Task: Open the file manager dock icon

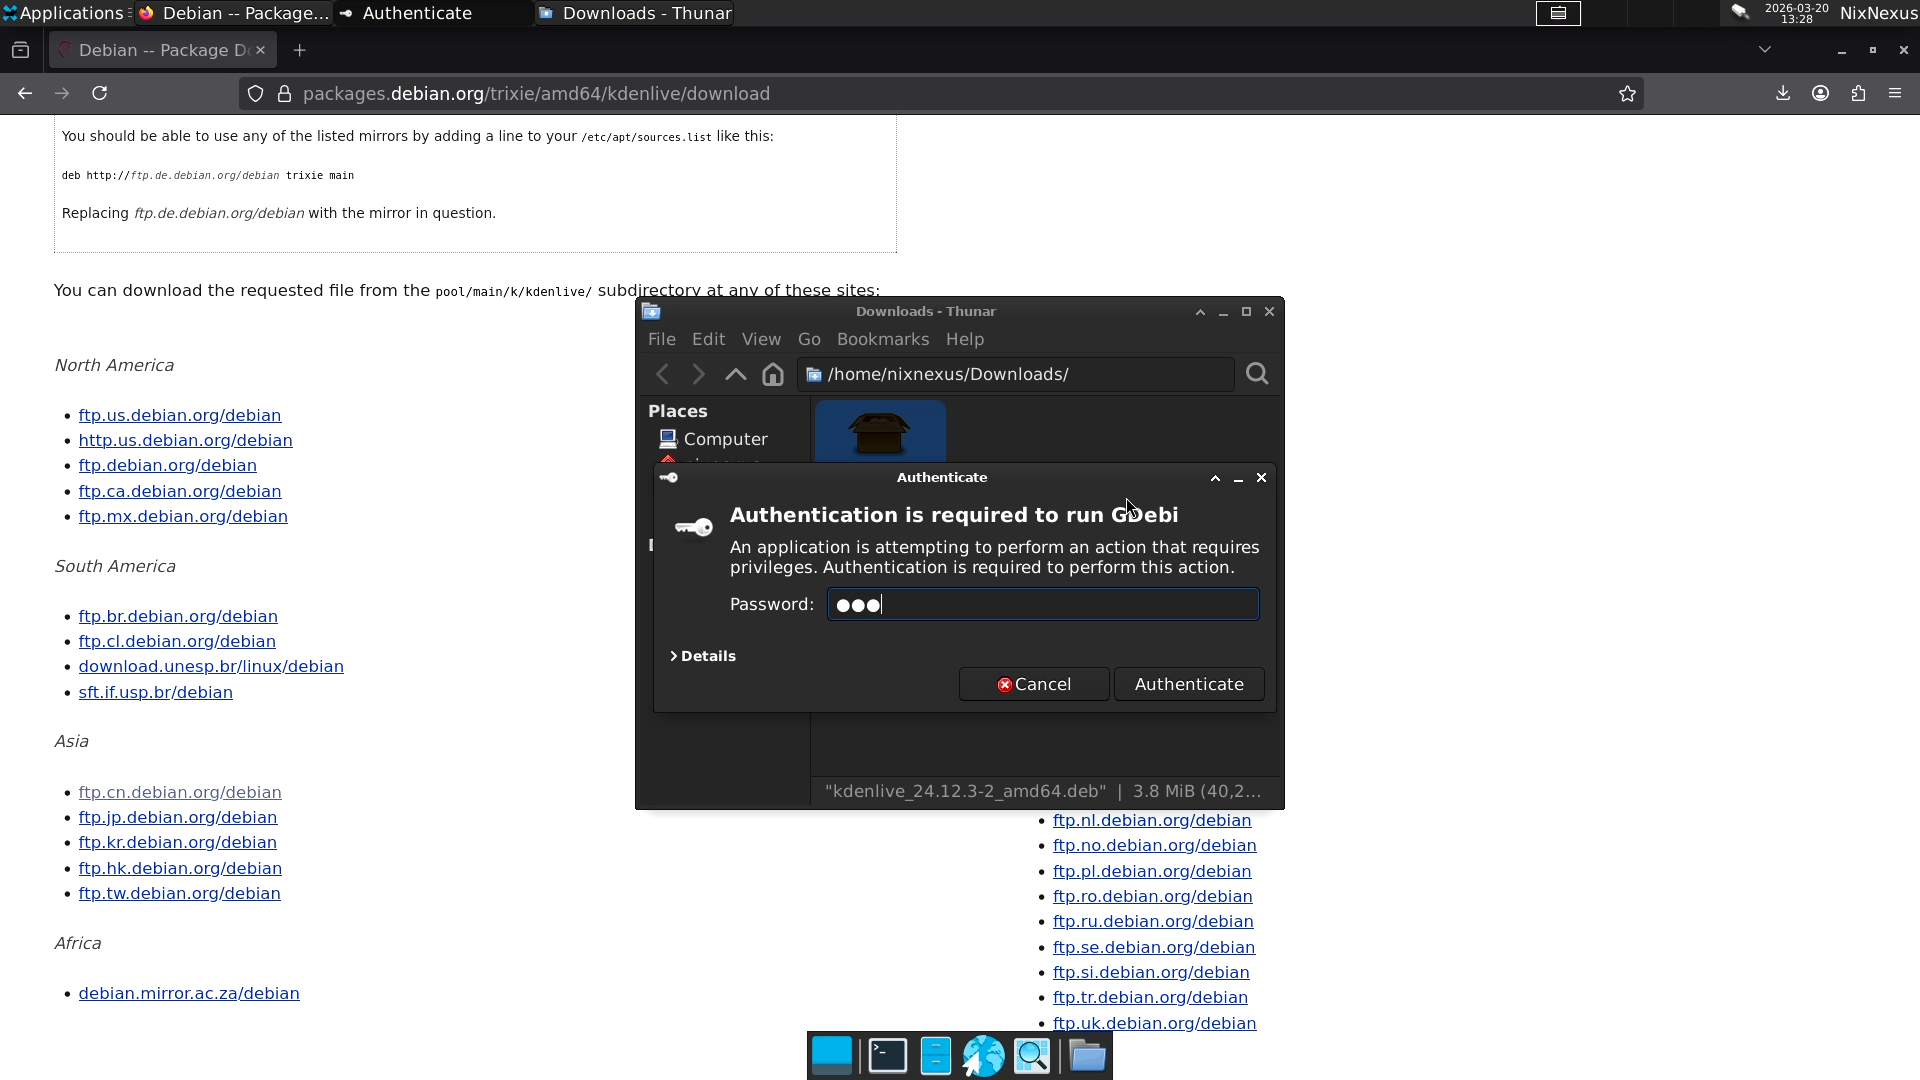Action: (x=936, y=1056)
